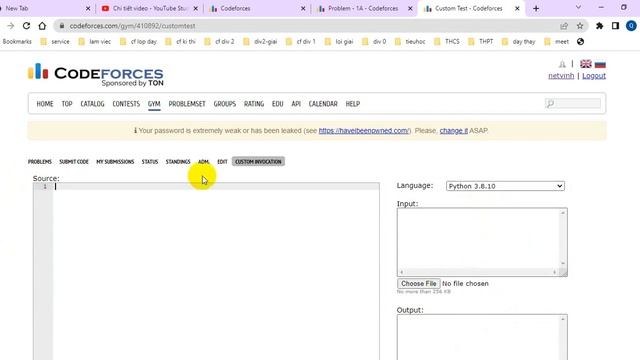The image size is (640, 360).
Task: Go to the MY SUBMISSIONS contest tab
Action: [x=115, y=162]
